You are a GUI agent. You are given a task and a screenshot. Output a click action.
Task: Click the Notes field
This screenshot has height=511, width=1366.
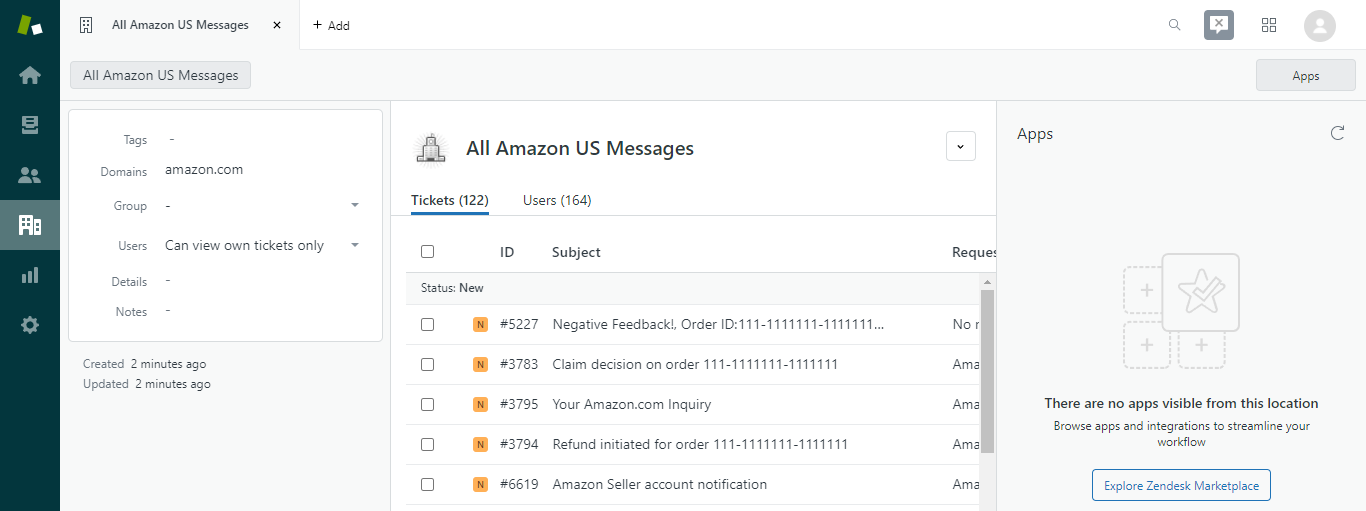coord(262,311)
